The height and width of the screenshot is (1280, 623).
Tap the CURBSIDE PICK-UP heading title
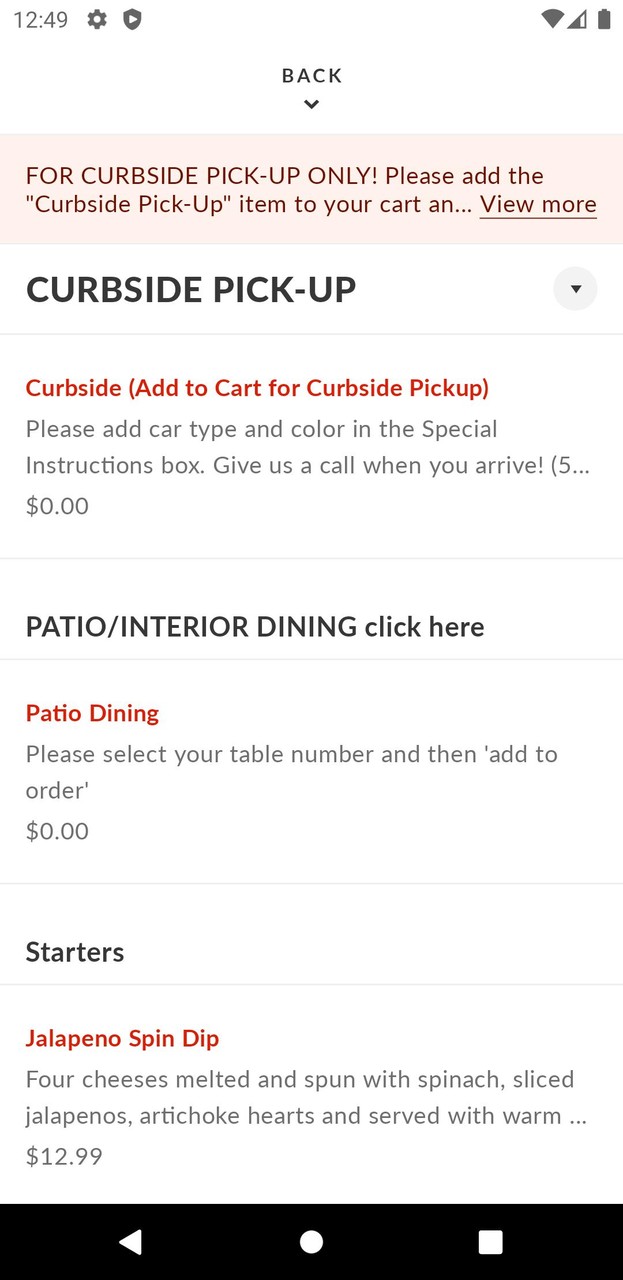click(x=191, y=290)
